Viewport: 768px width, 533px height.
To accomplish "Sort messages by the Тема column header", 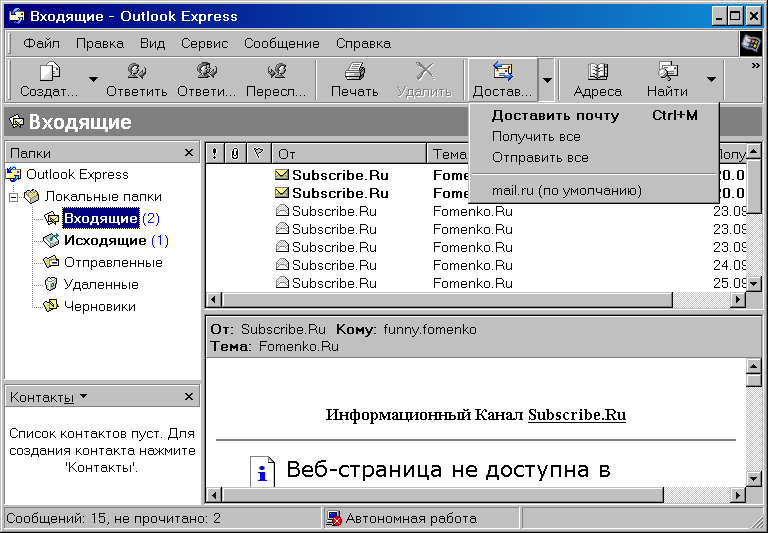I will click(x=448, y=154).
